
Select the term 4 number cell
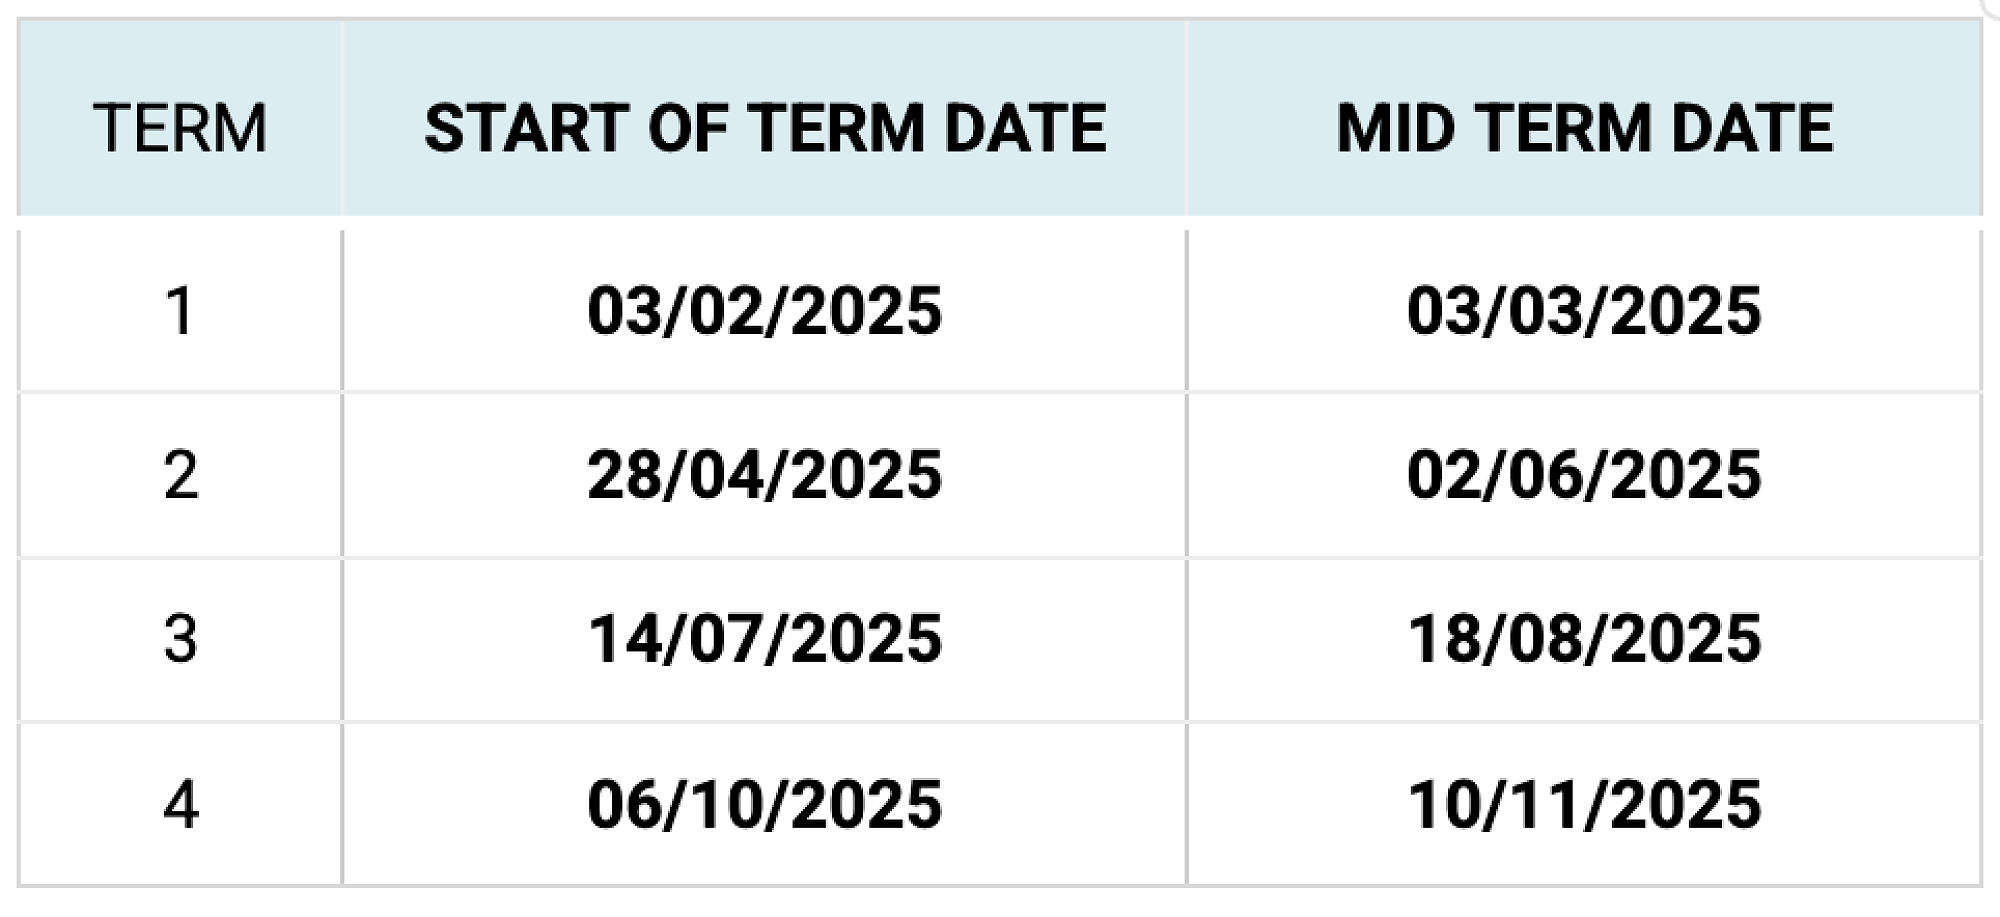coord(180,804)
